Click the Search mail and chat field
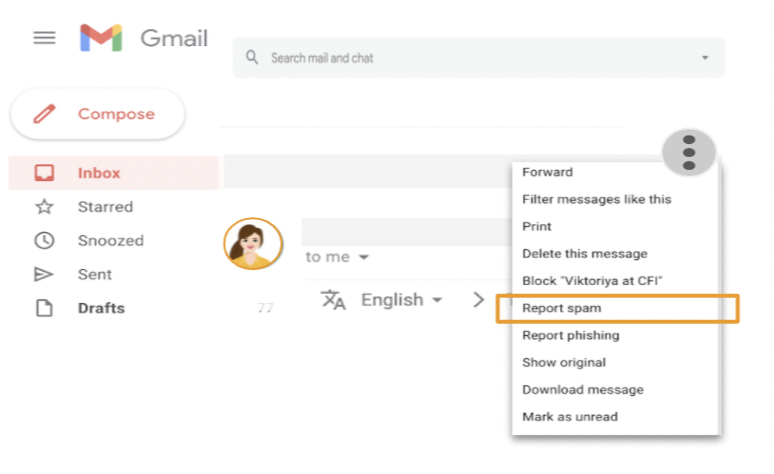Screen dimensions: 774x474 tap(478, 57)
